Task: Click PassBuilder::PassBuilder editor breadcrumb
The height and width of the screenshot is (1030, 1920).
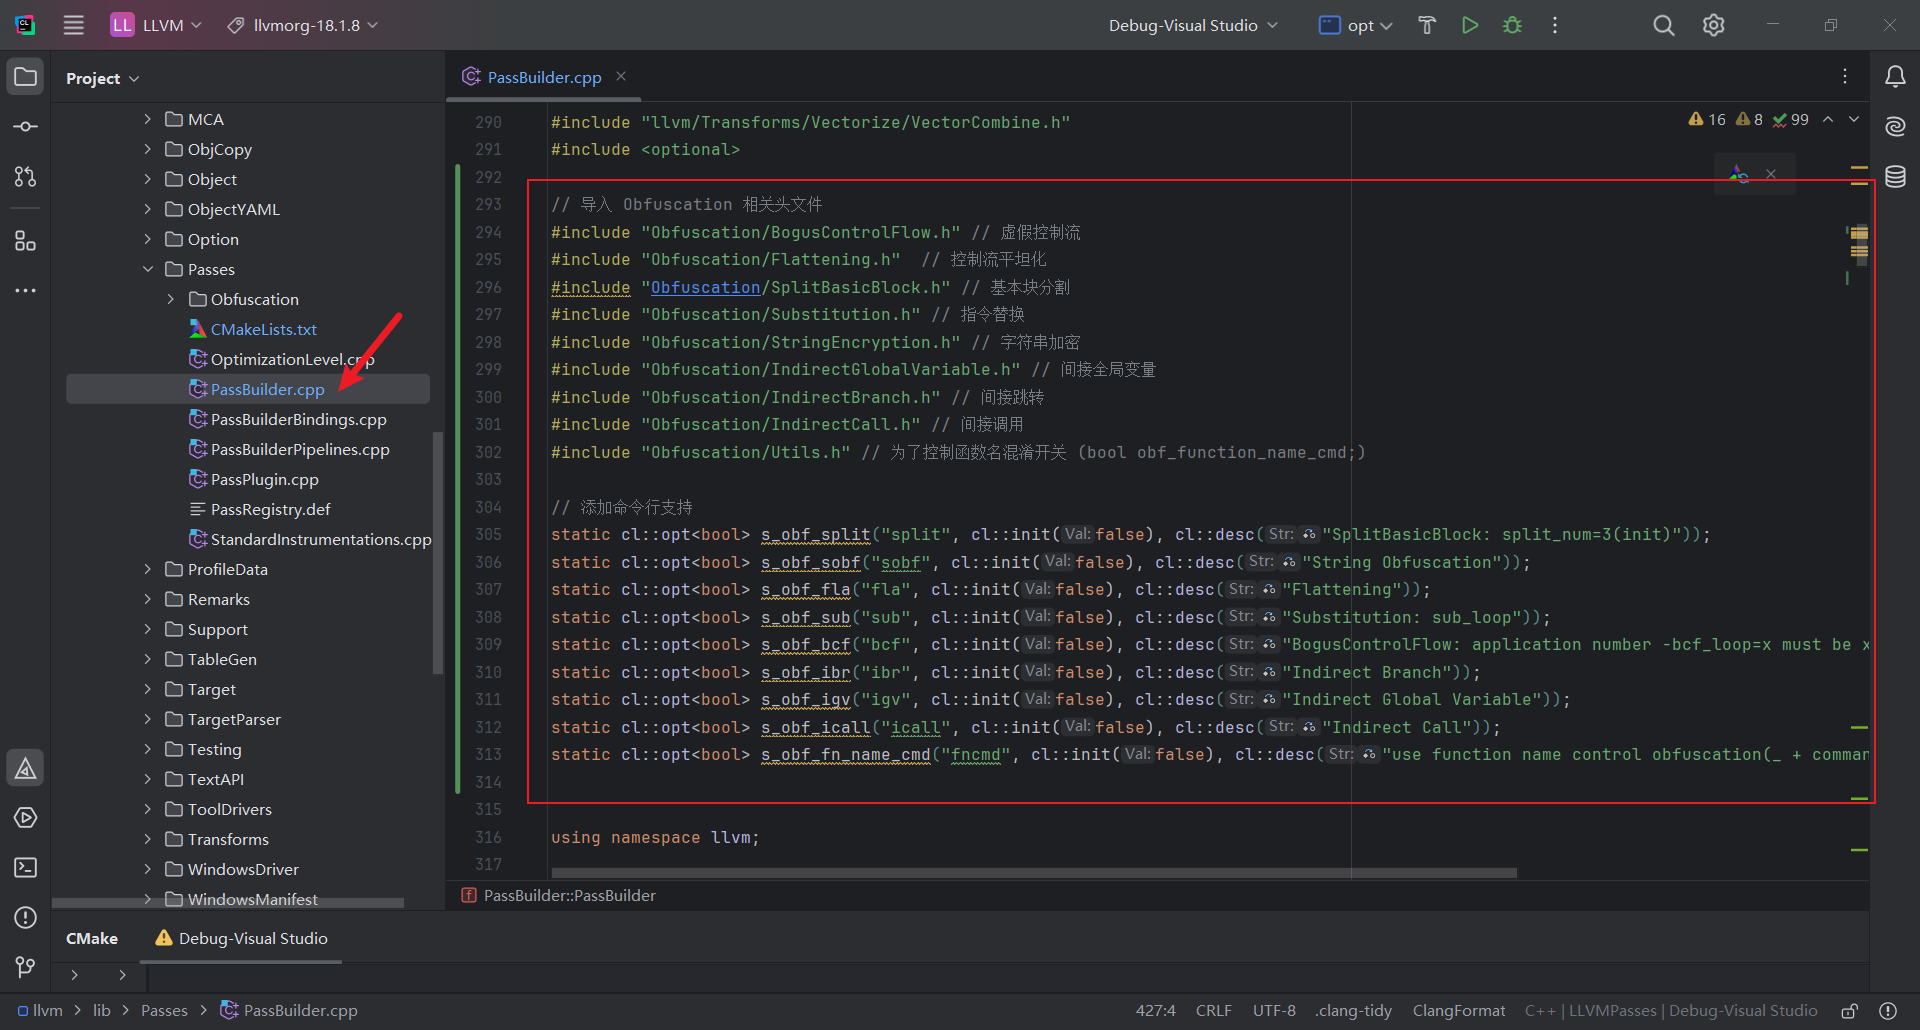Action: click(x=559, y=895)
